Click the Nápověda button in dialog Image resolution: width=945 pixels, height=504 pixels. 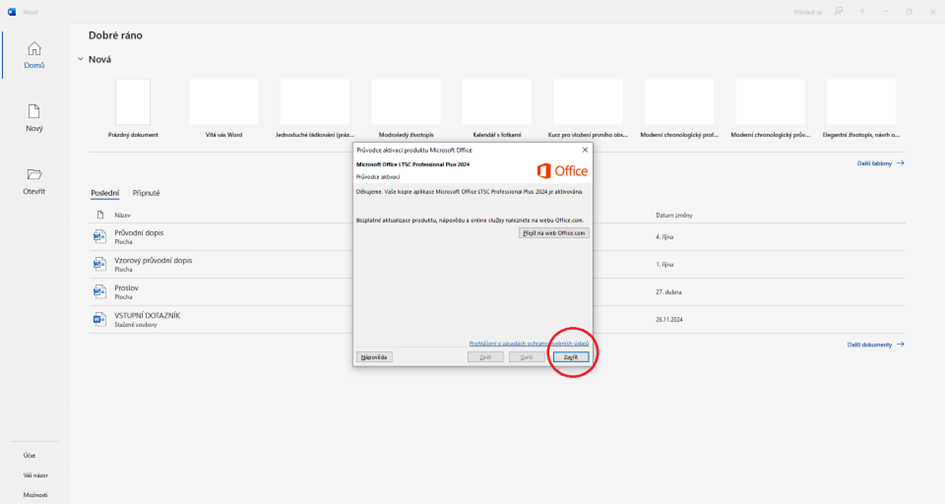tap(374, 357)
